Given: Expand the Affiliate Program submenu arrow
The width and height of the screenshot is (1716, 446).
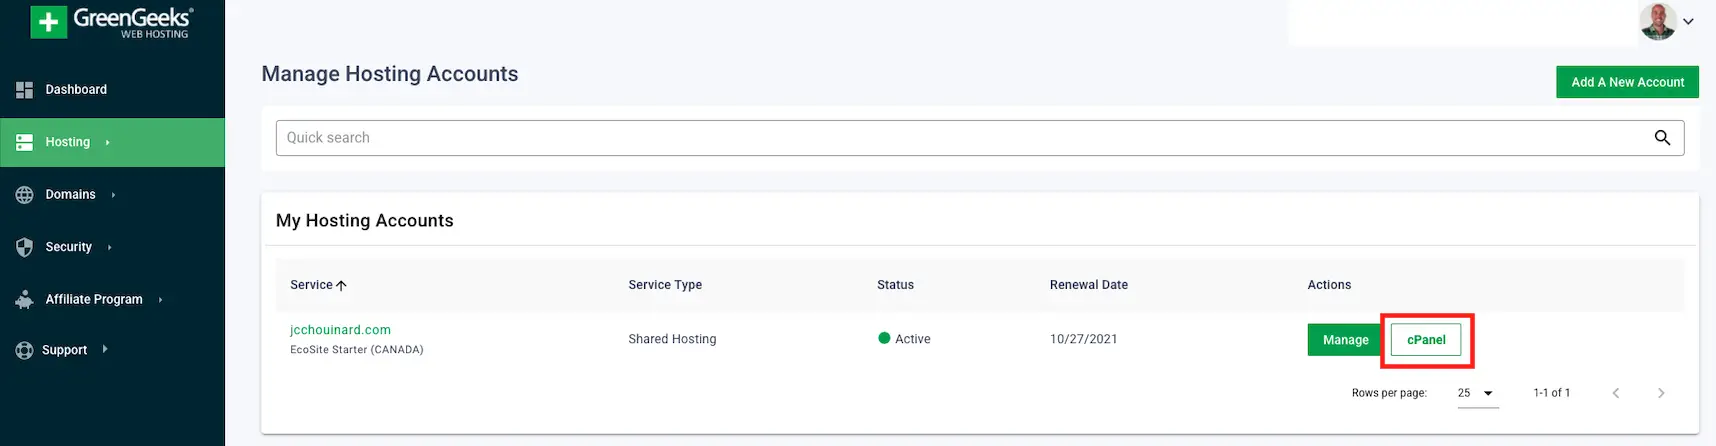Looking at the screenshot, I should click(x=160, y=299).
